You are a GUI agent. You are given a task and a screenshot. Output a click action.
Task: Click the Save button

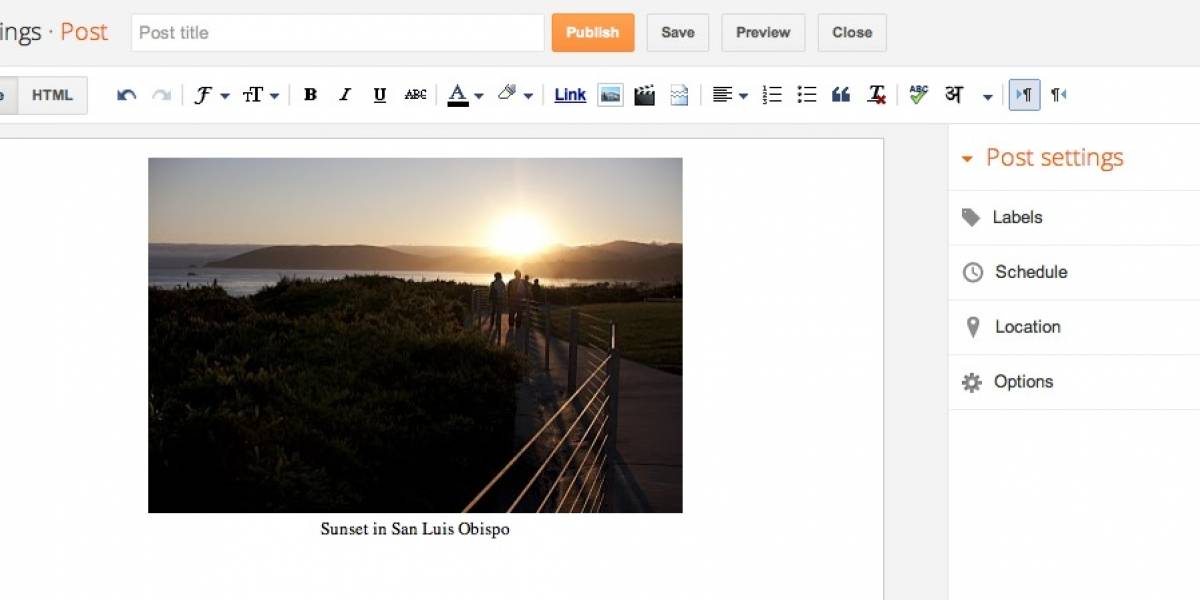678,32
